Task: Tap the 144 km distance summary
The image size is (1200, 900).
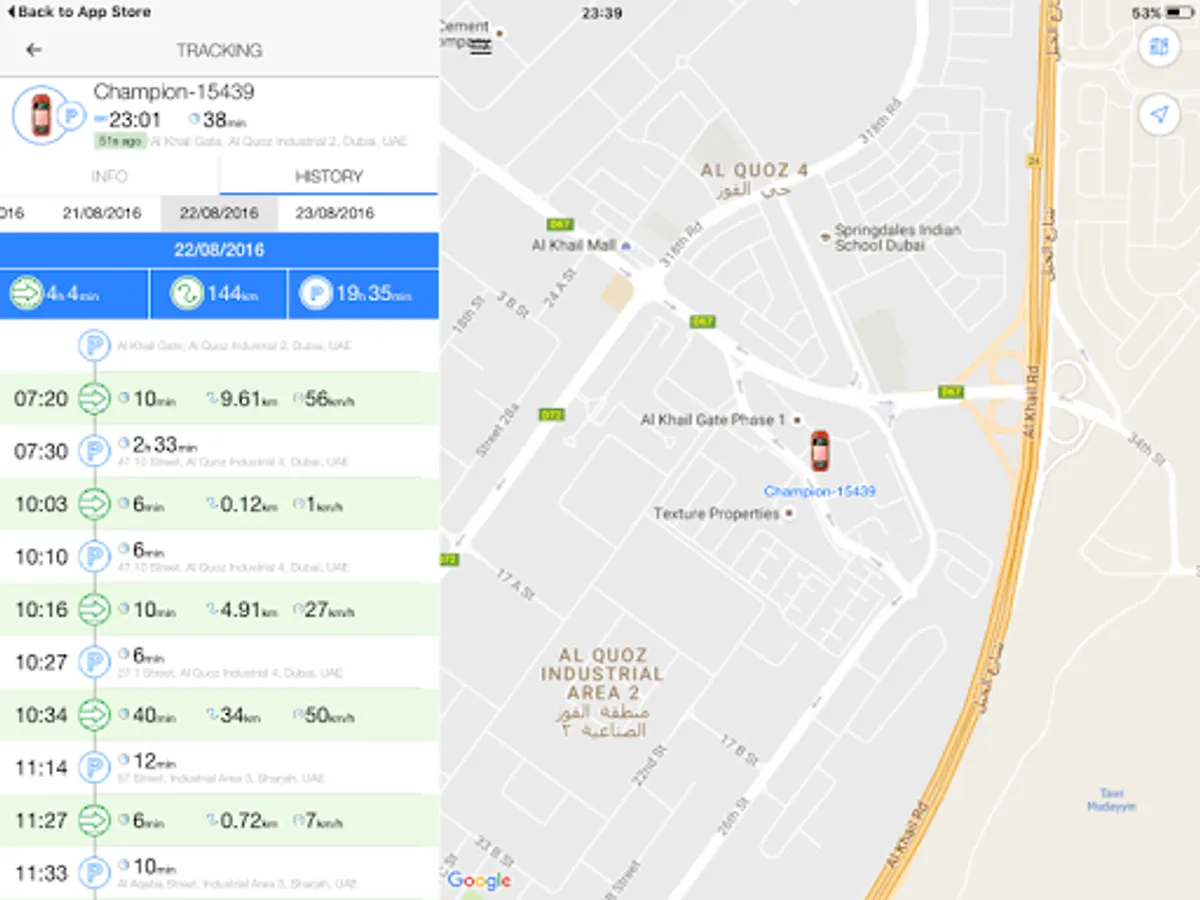Action: click(218, 294)
